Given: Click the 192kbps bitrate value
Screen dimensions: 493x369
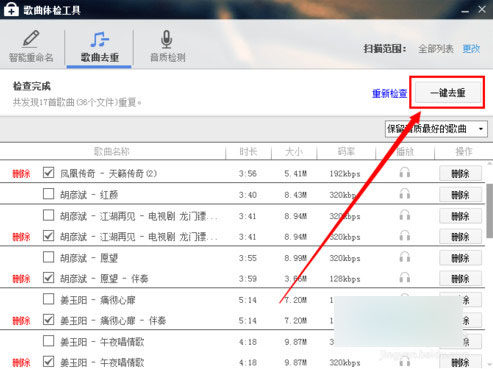Looking at the screenshot, I should (345, 174).
